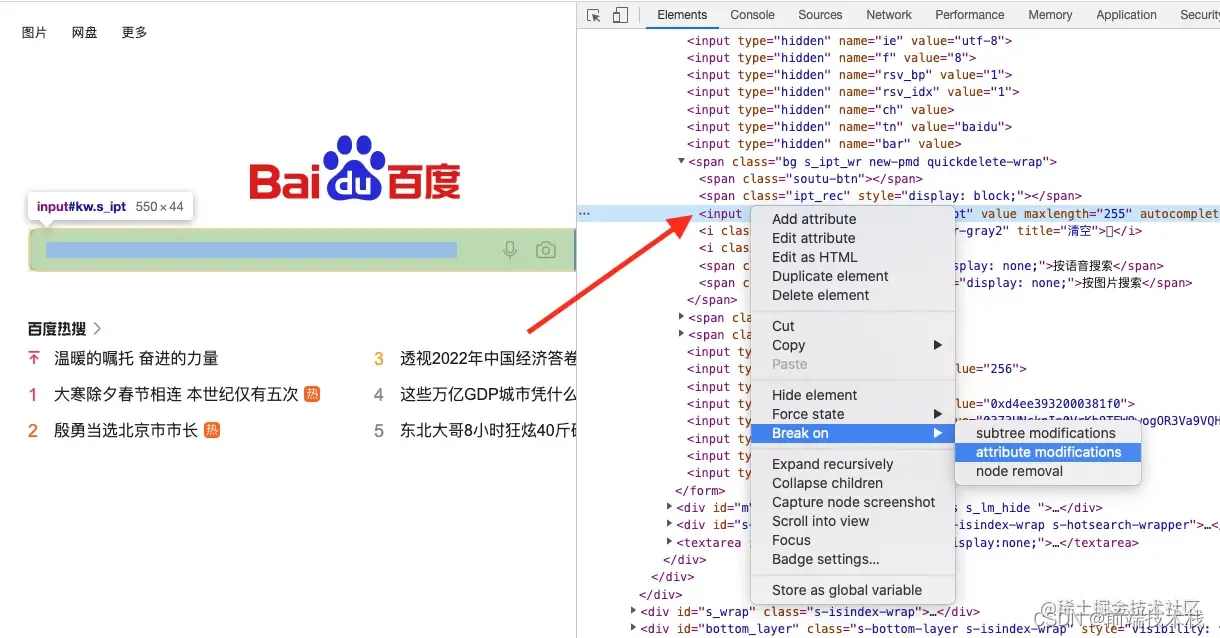Choose Store as global variable
Image resolution: width=1220 pixels, height=638 pixels.
(853, 590)
